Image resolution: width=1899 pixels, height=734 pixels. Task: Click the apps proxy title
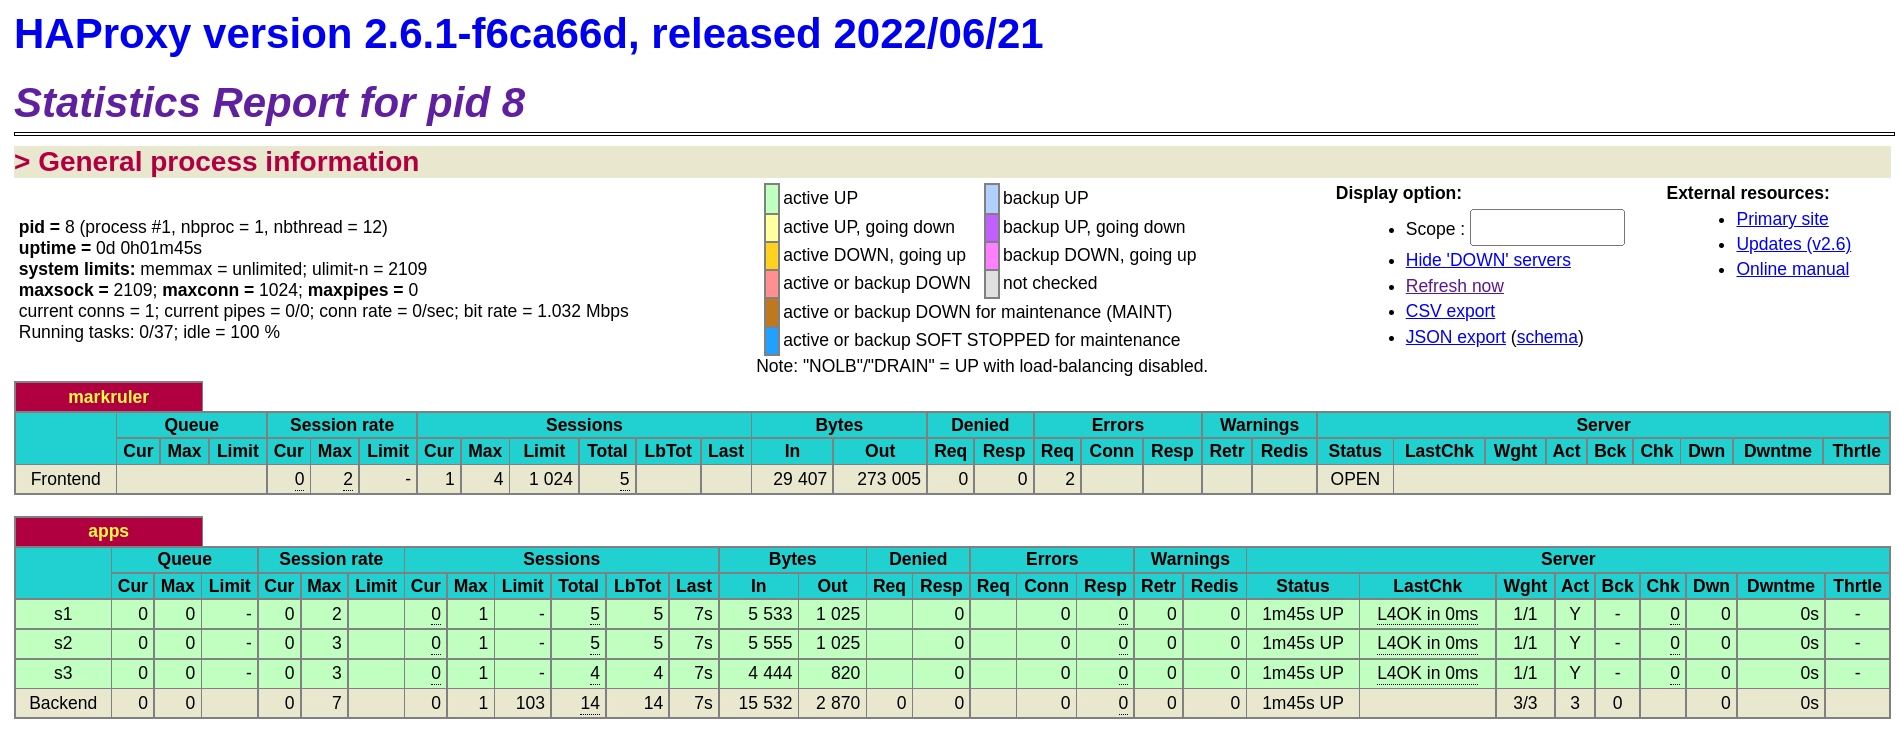tap(108, 531)
